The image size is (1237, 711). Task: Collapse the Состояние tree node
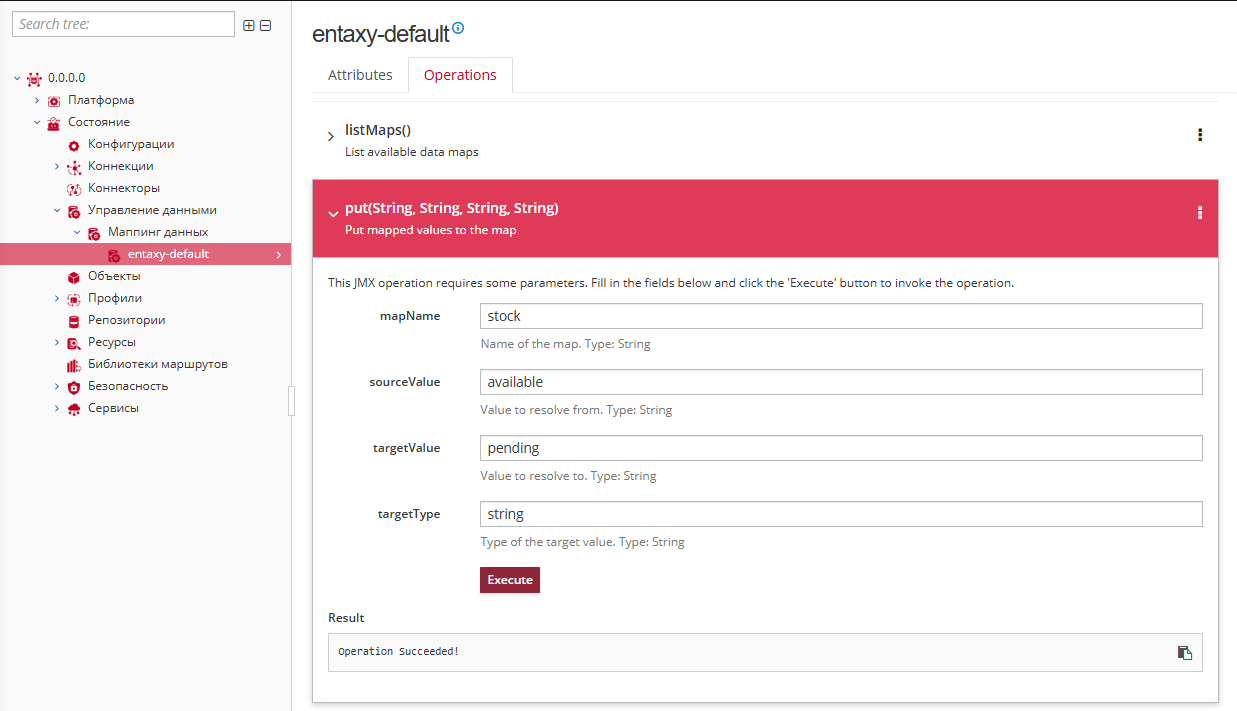click(38, 122)
